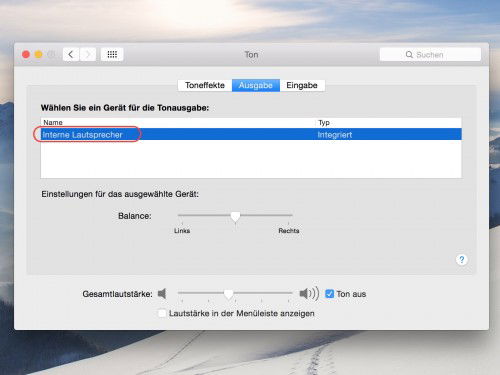Viewport: 500px width, 375px height.
Task: Close the Ton window with red button
Action: tap(26, 54)
